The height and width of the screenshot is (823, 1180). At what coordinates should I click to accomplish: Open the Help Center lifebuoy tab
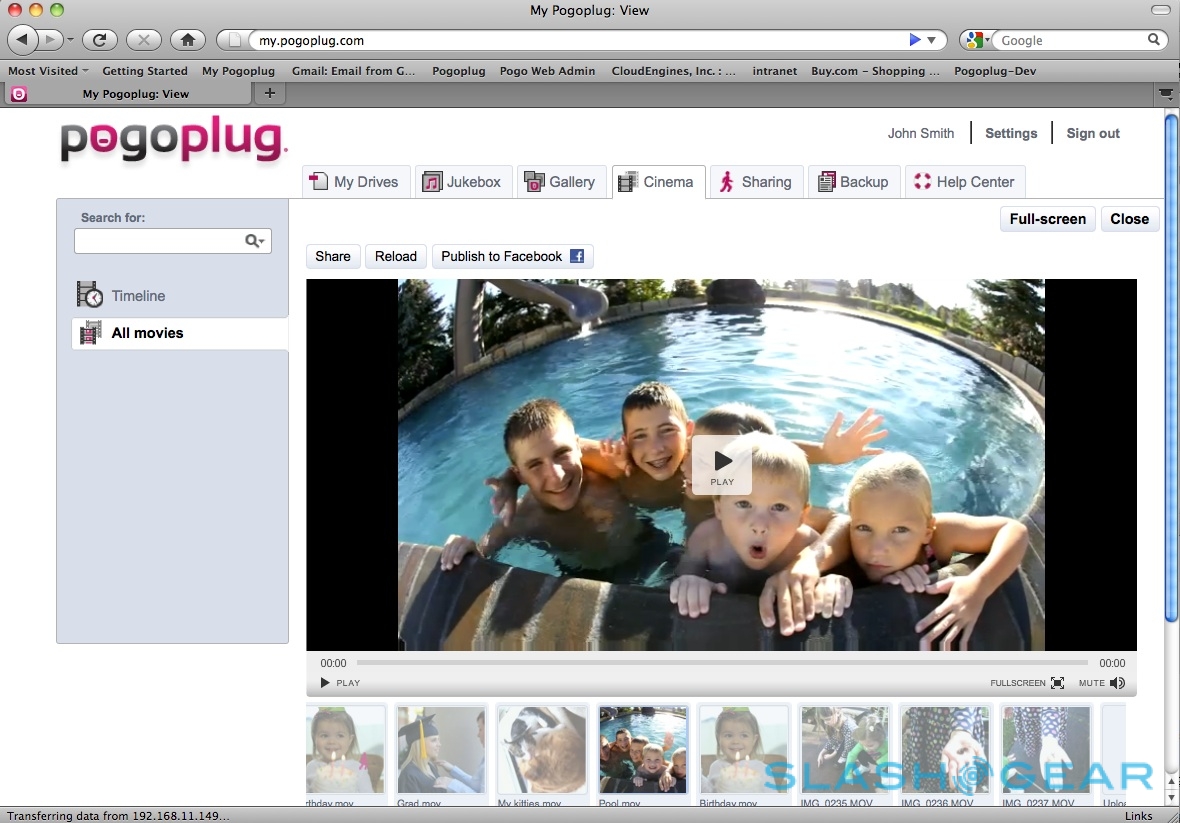click(964, 182)
